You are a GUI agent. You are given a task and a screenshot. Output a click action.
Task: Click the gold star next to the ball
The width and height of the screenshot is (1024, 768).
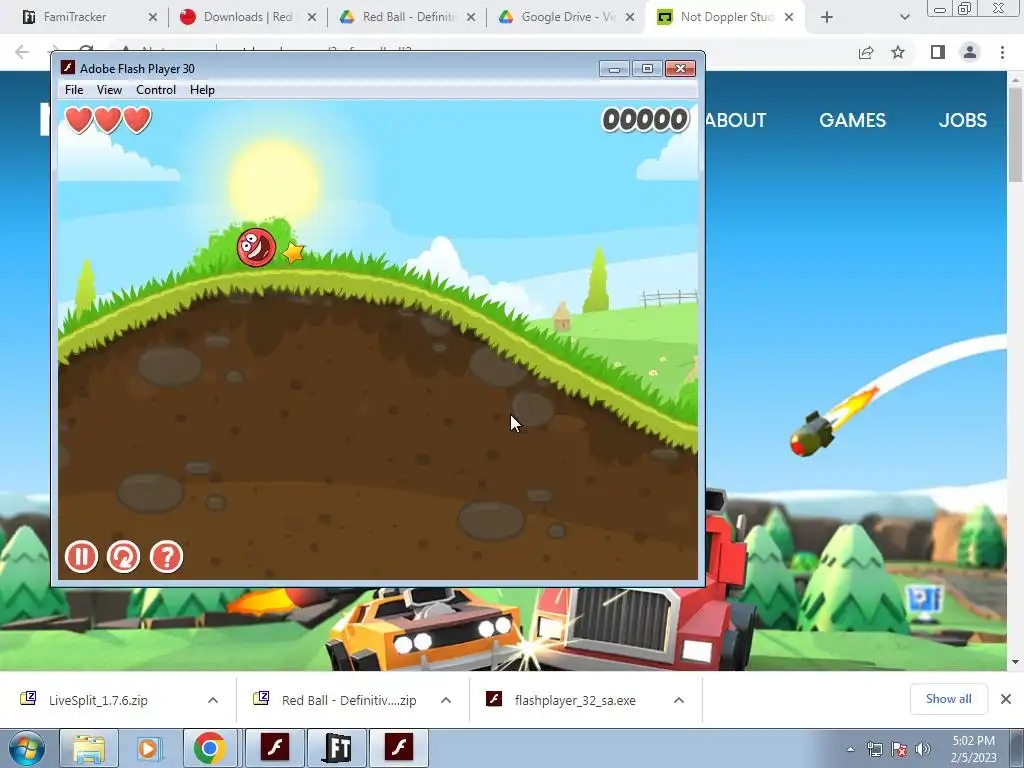pos(293,252)
